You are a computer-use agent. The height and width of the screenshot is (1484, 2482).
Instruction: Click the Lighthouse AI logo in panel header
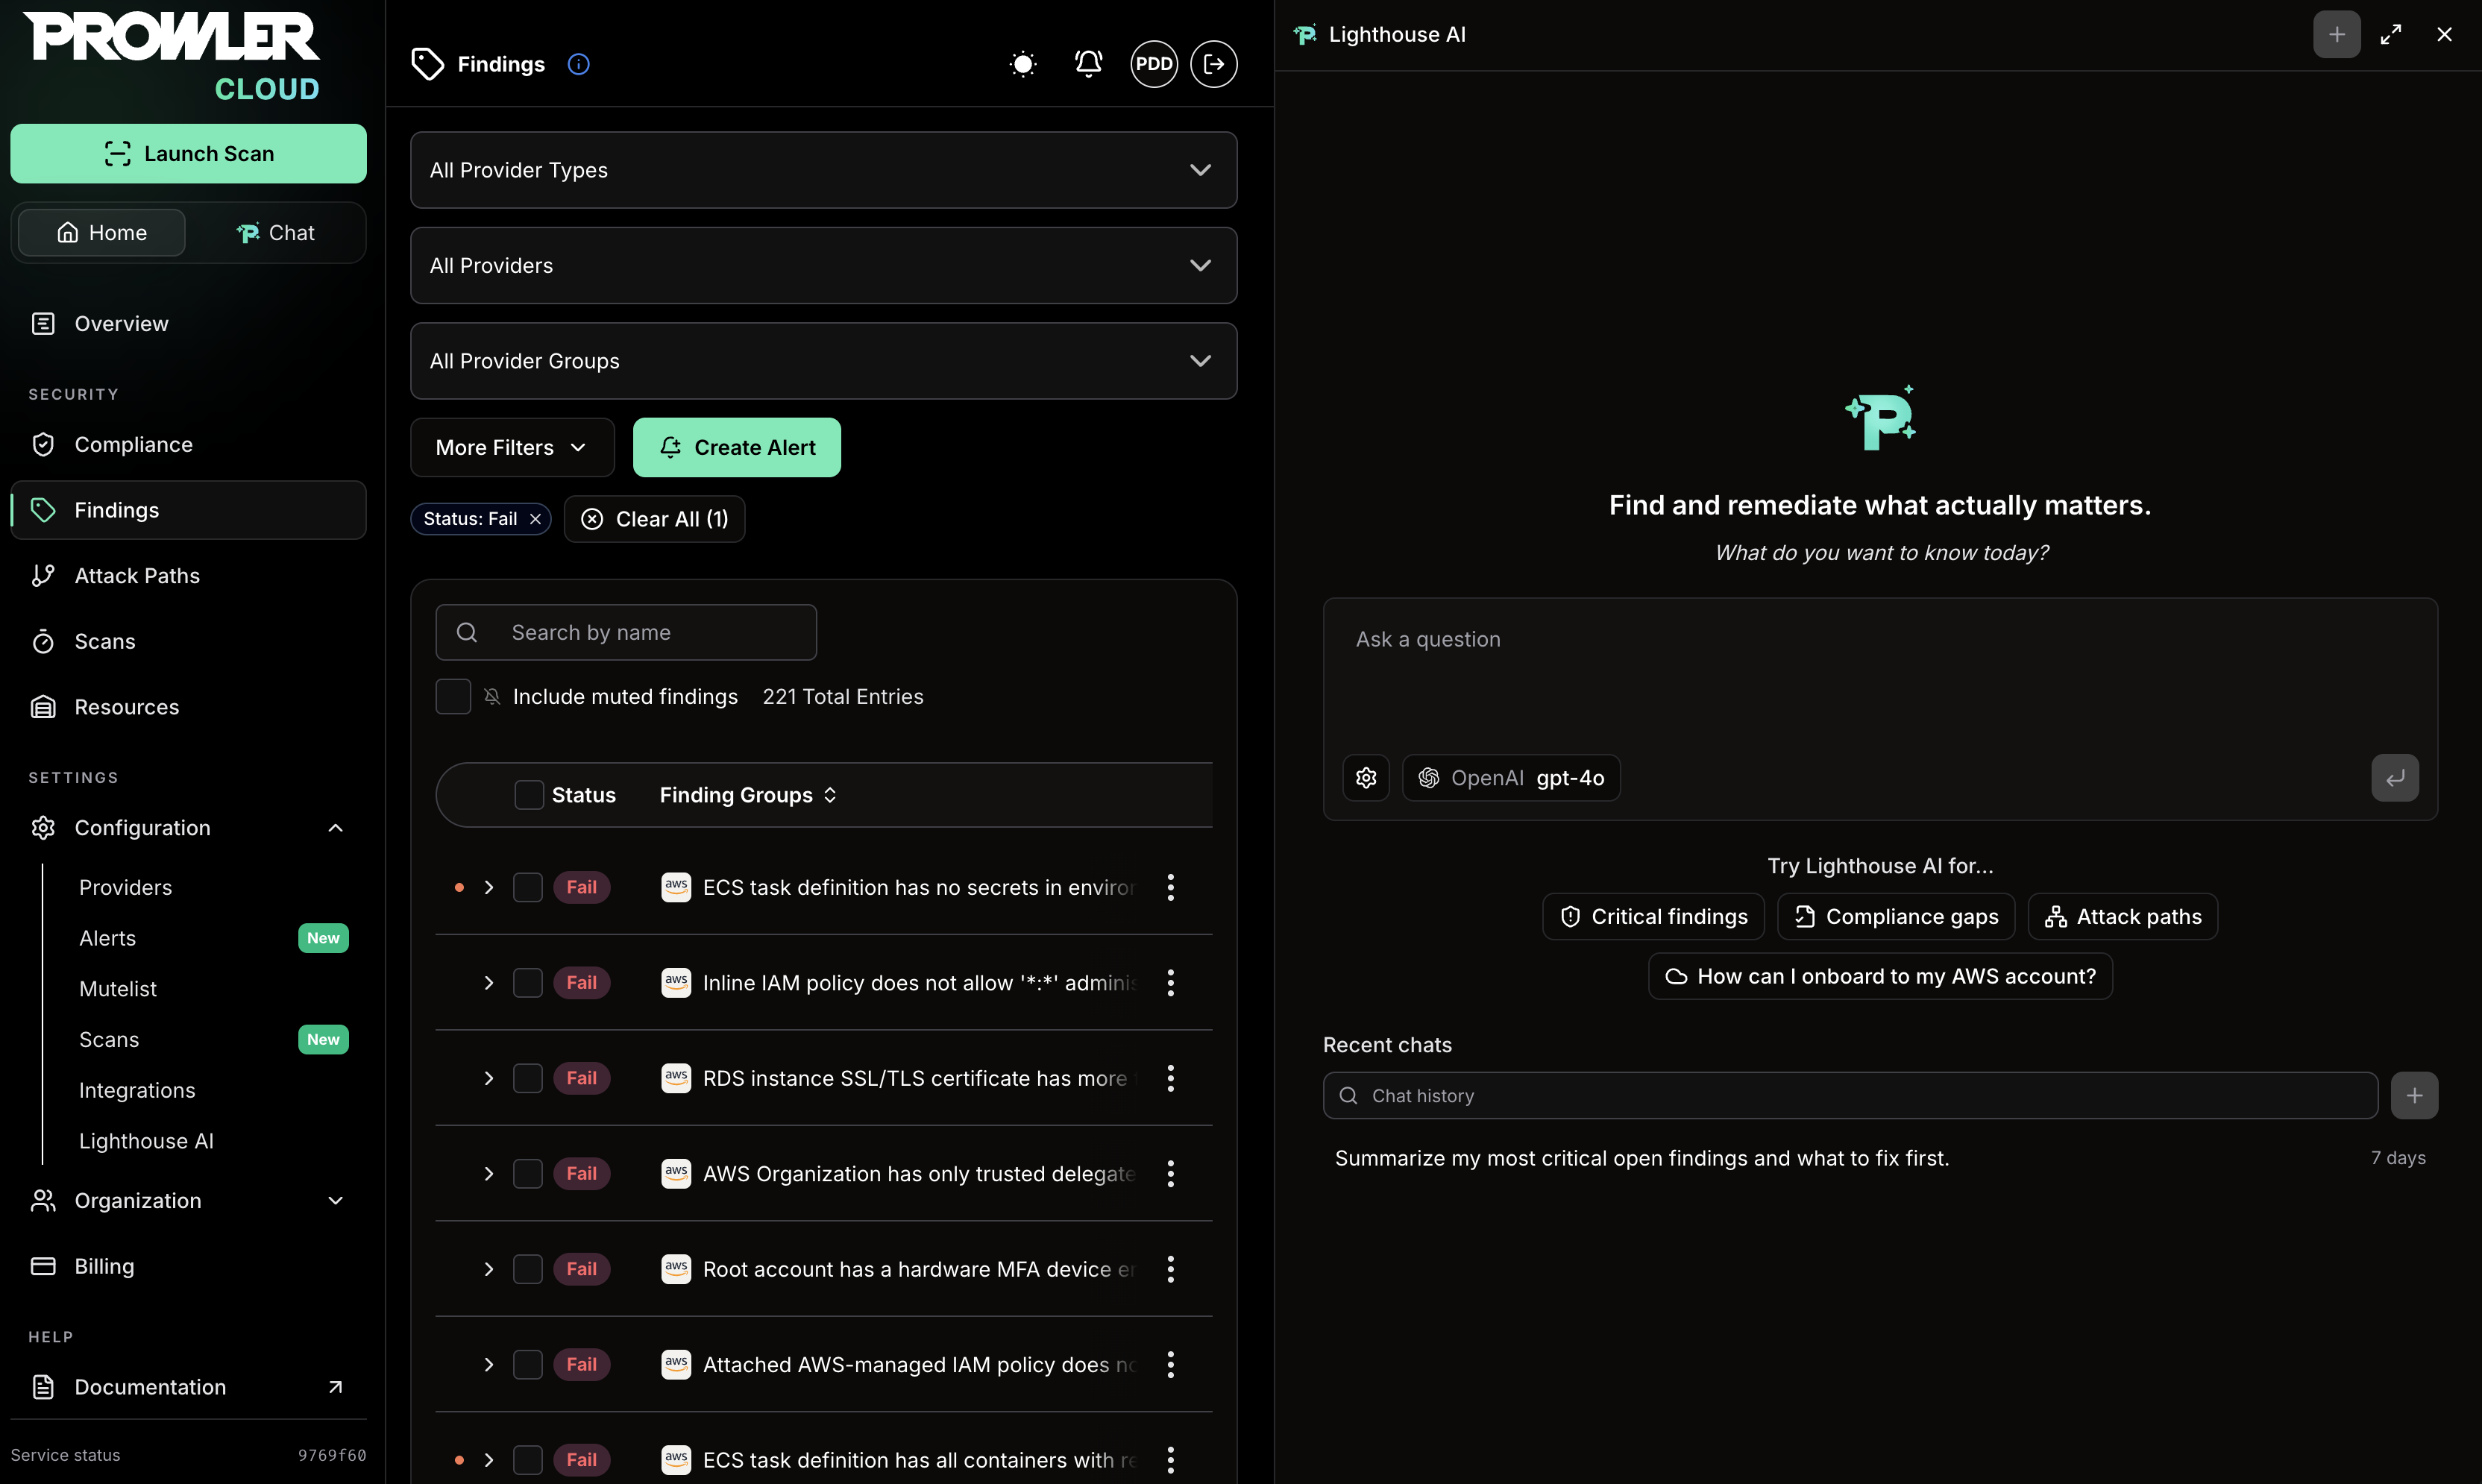pos(1305,35)
